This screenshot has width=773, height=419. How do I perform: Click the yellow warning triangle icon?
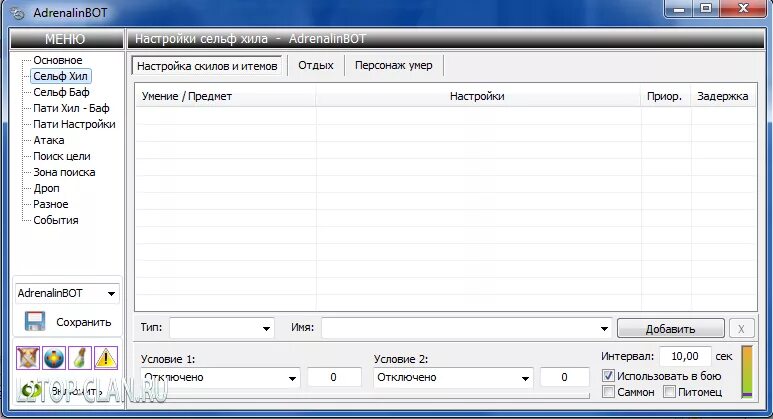click(x=105, y=358)
